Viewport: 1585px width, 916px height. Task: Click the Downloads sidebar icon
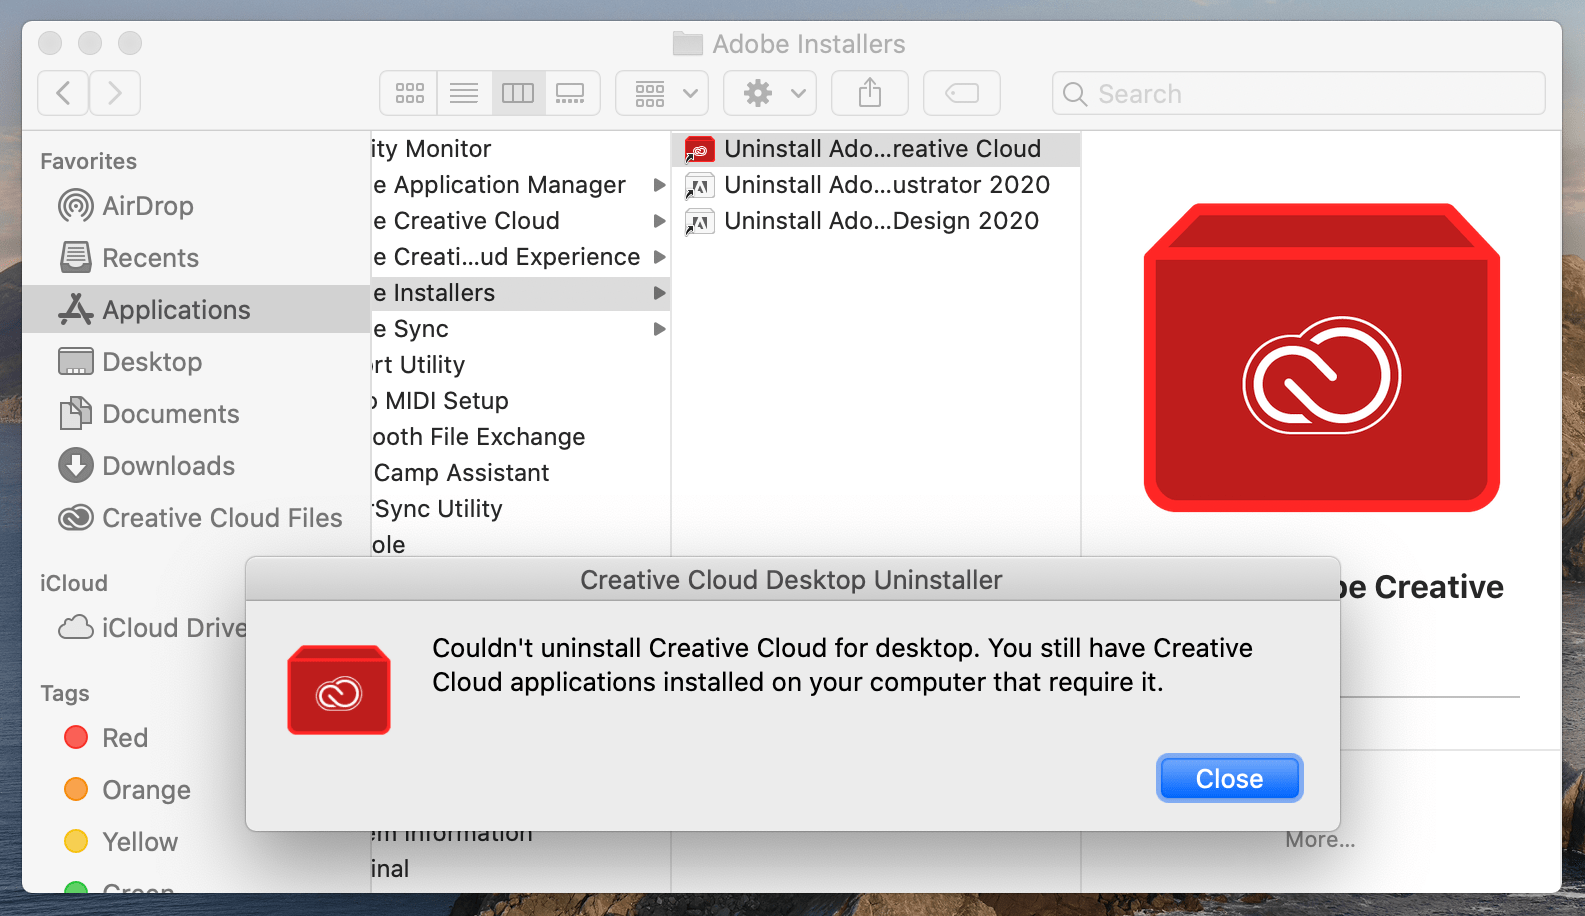76,466
